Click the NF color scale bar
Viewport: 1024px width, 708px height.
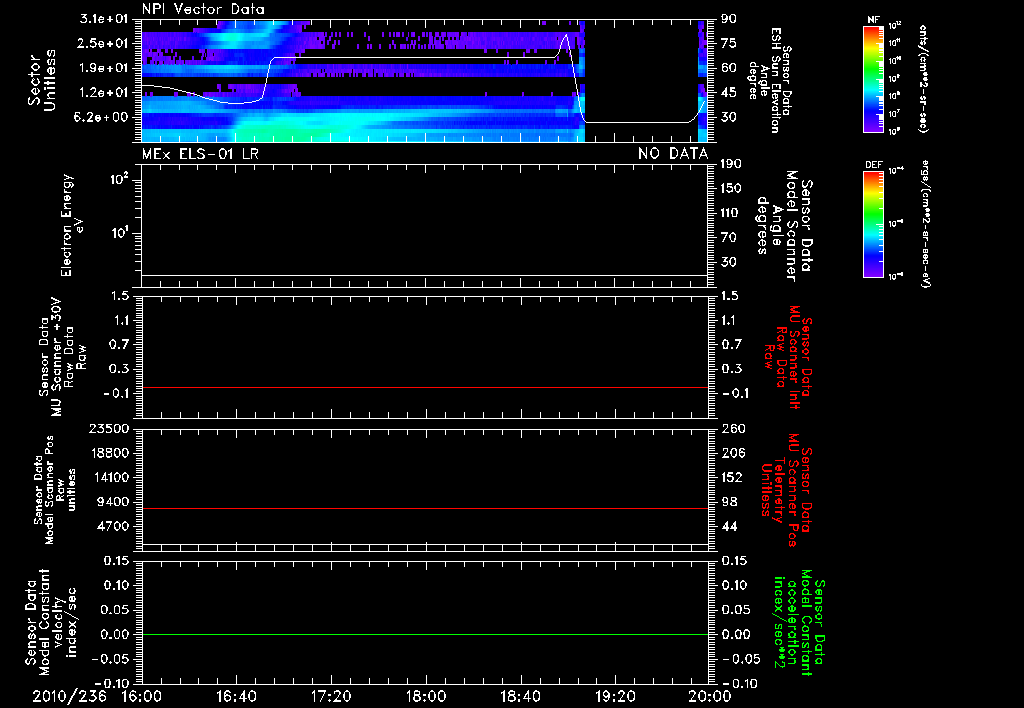pos(874,79)
